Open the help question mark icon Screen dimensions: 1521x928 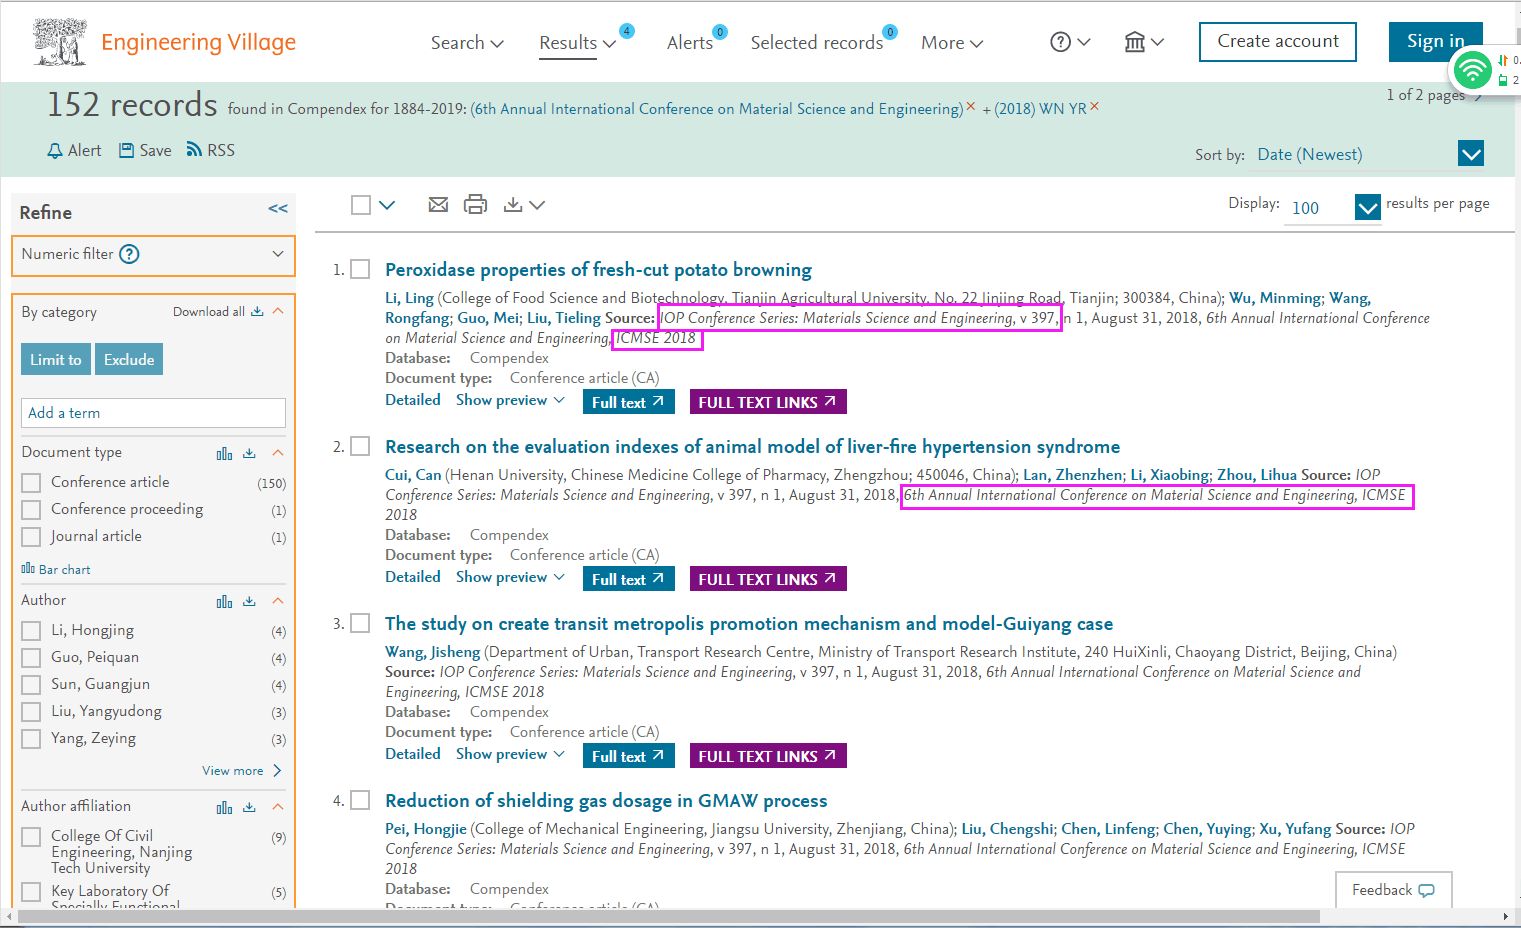pyautogui.click(x=1060, y=42)
